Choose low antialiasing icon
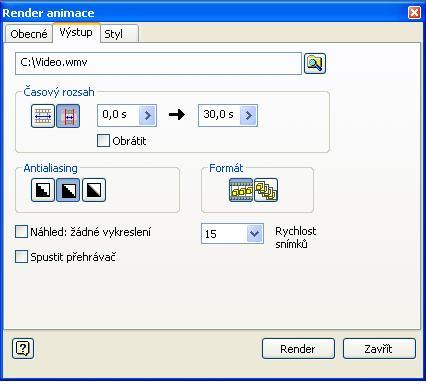Viewport: 426px width, 385px height. point(68,190)
